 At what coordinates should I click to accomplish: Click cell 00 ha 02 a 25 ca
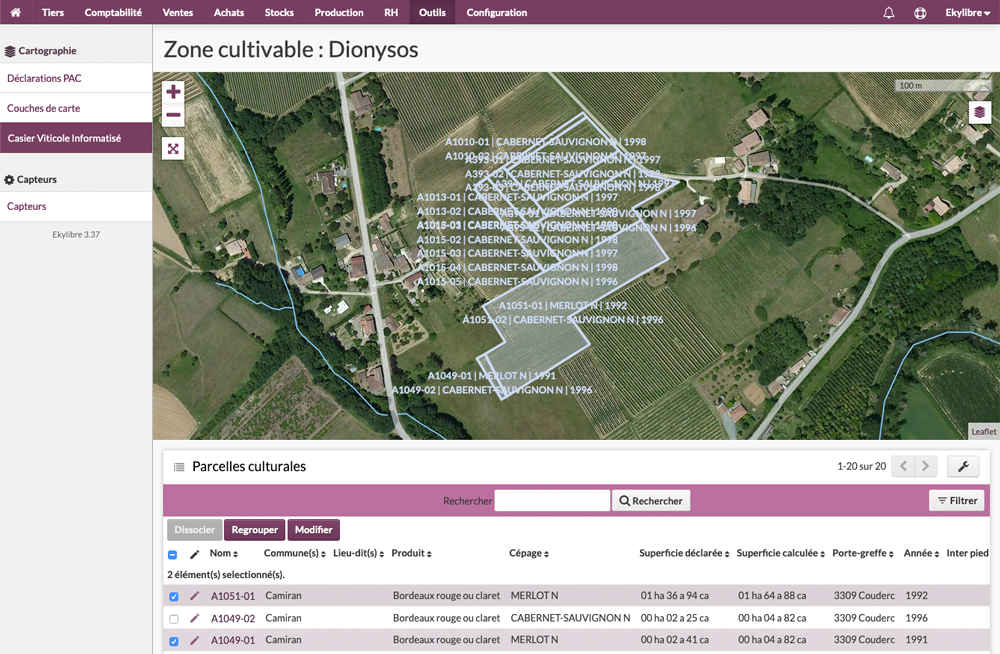click(x=674, y=618)
